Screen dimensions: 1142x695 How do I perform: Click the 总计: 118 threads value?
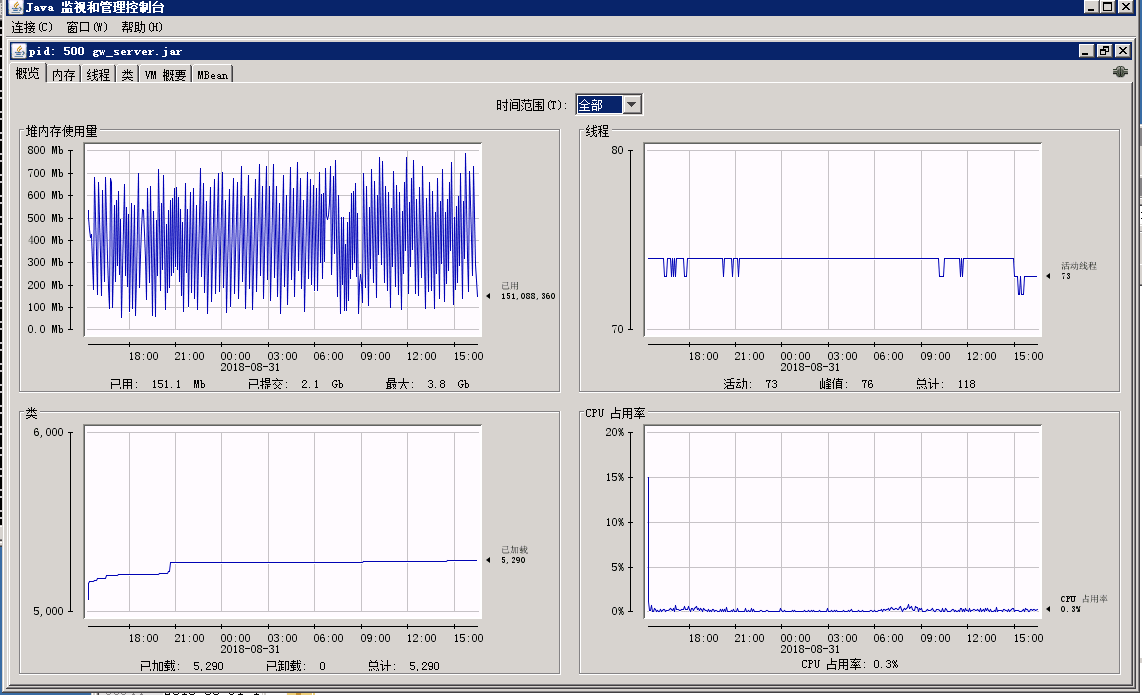coord(945,384)
